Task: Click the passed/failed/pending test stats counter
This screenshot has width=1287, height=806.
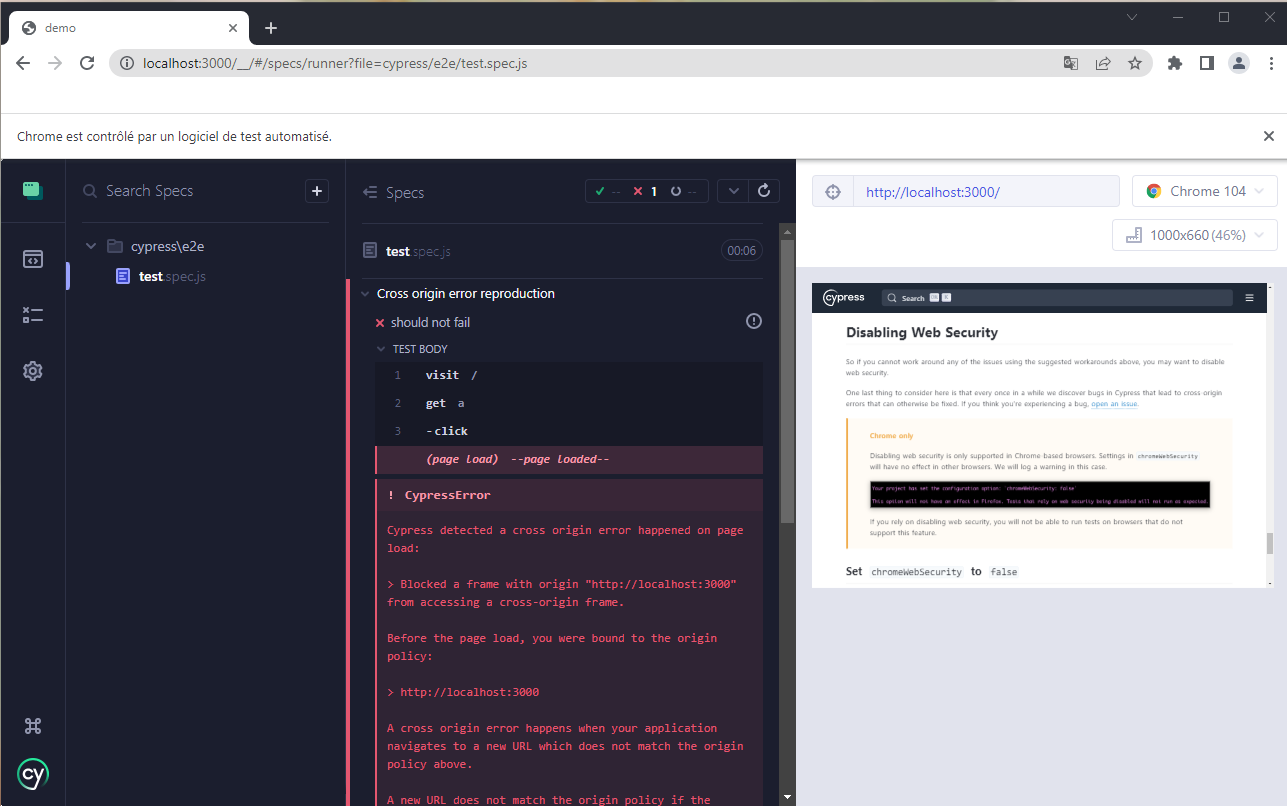Action: [x=647, y=191]
